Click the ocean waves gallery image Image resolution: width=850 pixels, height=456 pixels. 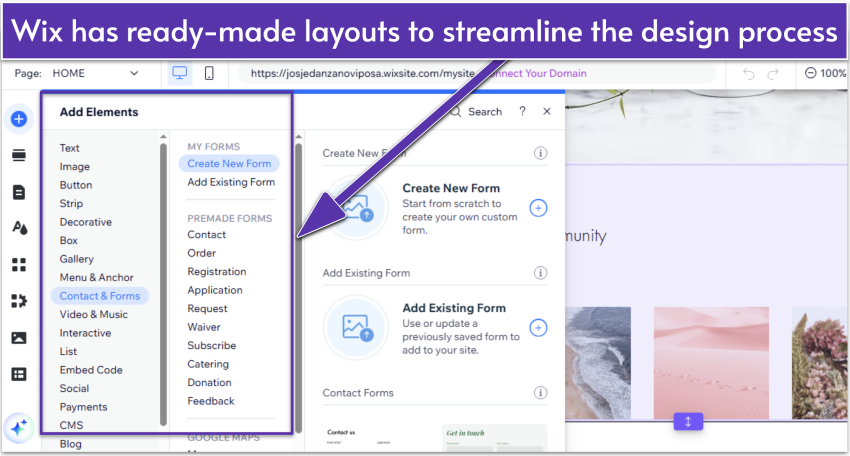[598, 363]
